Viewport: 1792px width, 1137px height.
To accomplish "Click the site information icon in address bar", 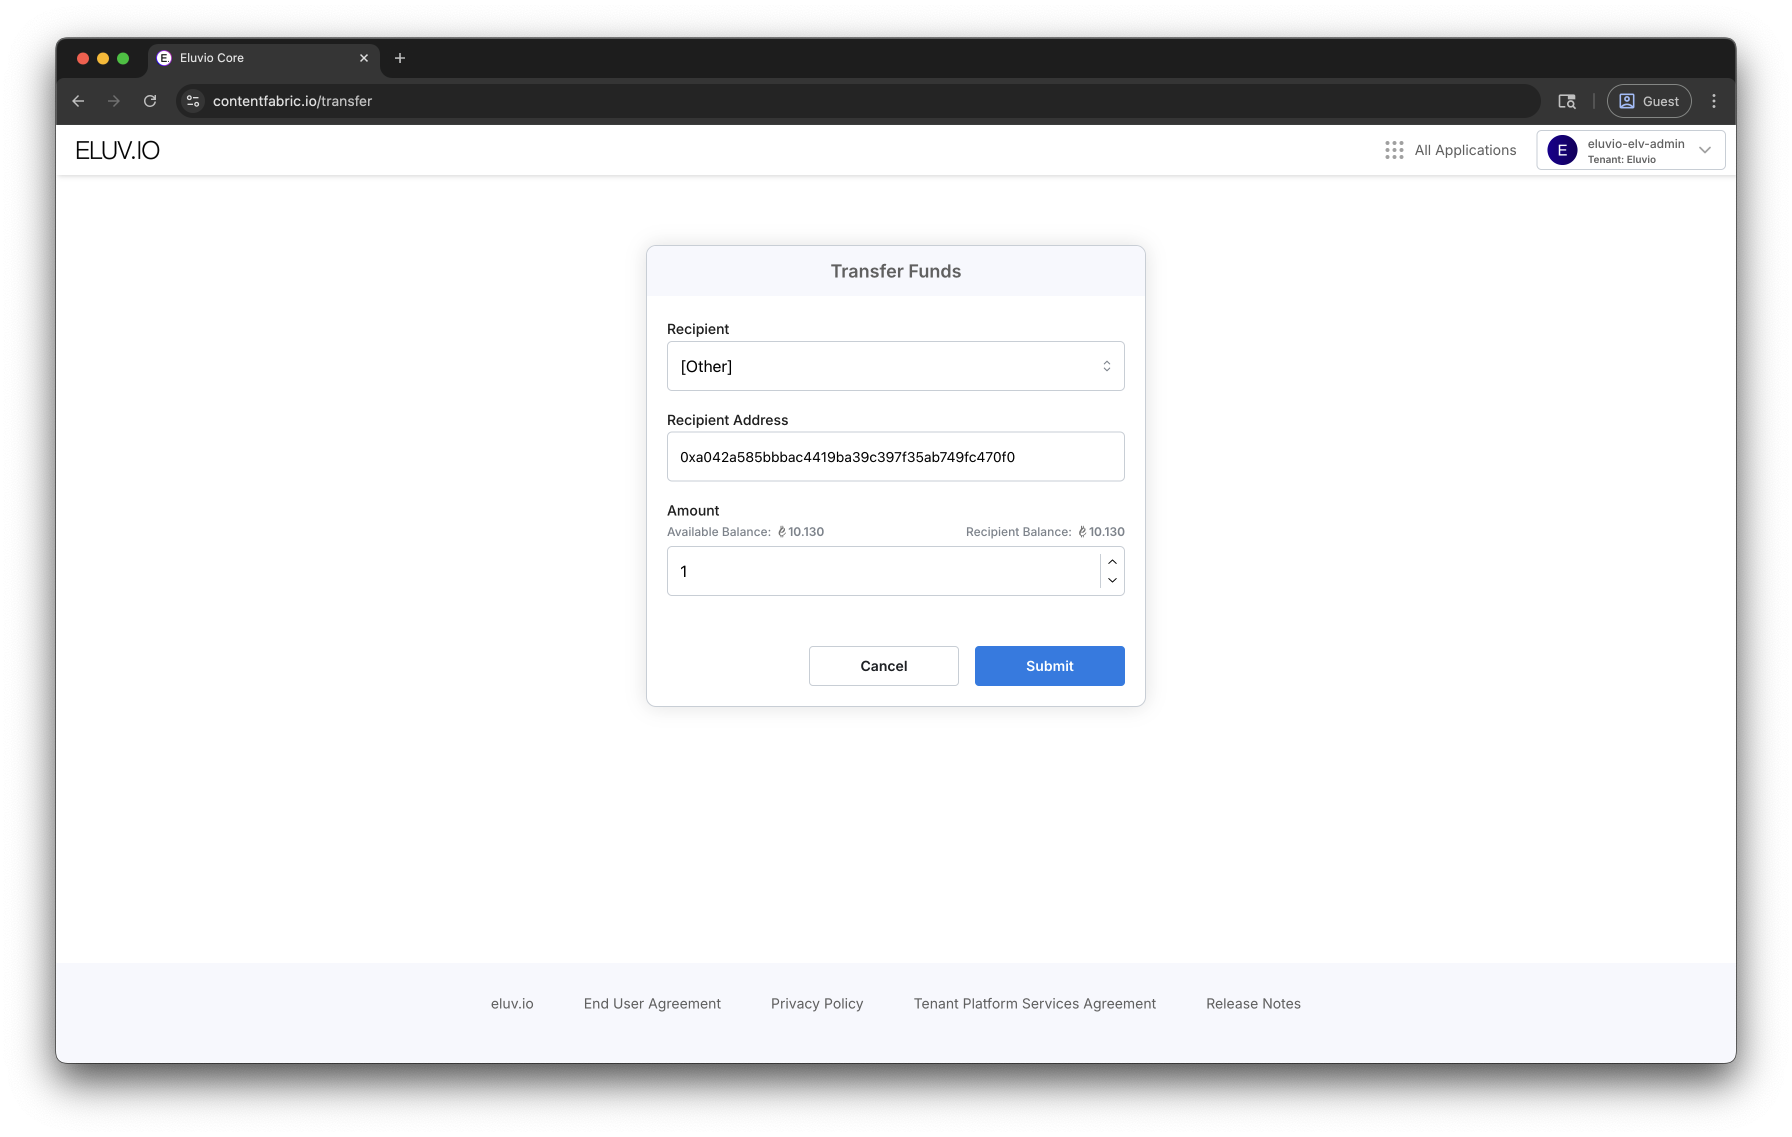I will tap(194, 101).
